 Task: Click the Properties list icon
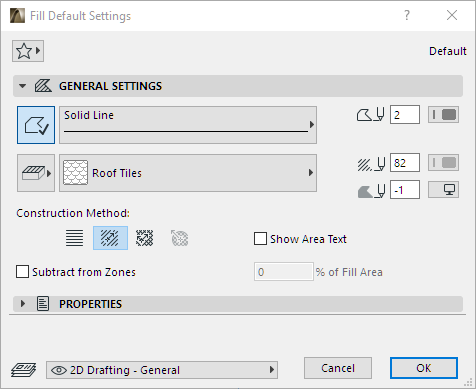43,304
